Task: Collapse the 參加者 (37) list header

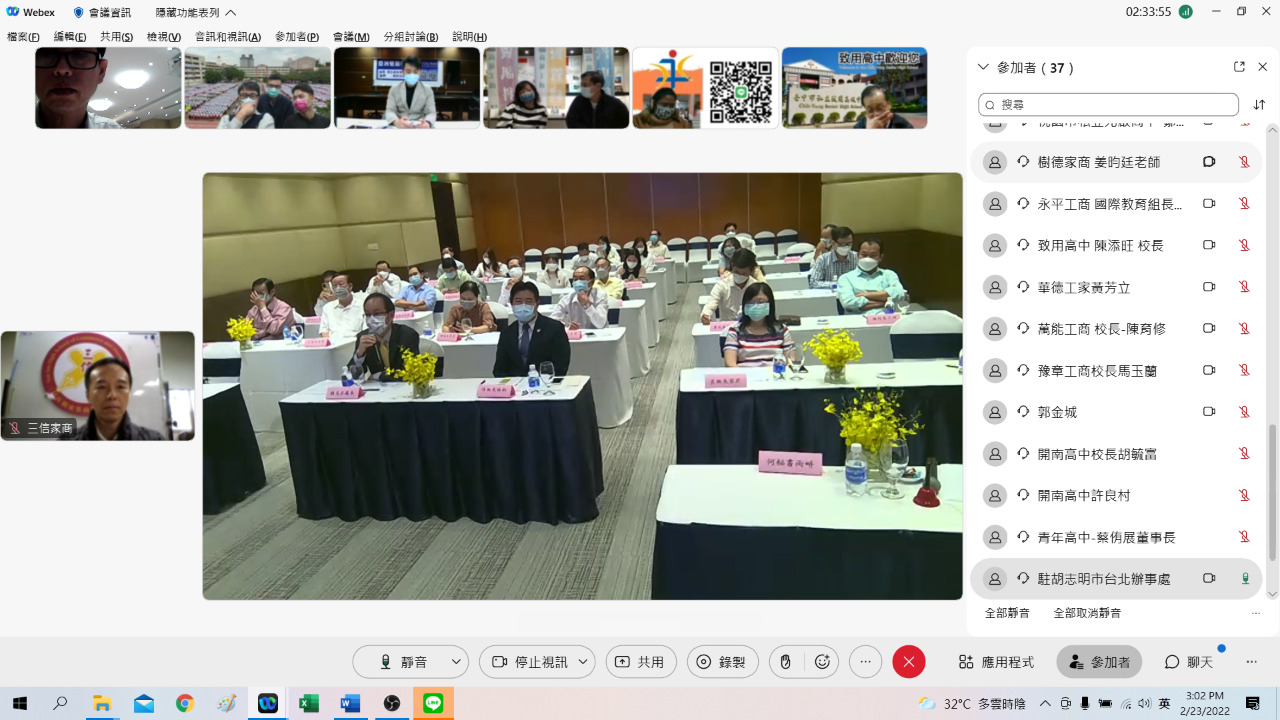Action: (983, 67)
